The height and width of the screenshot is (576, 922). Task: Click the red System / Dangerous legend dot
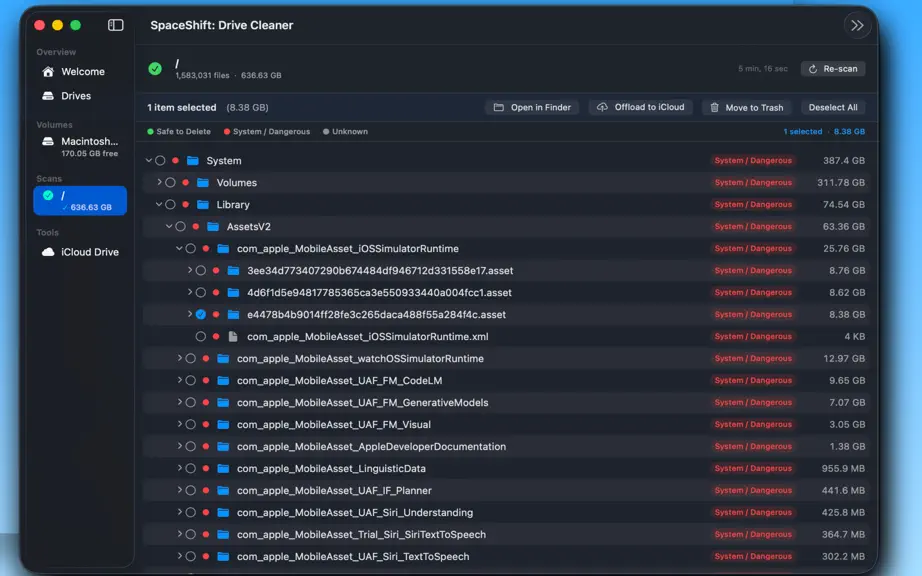pyautogui.click(x=227, y=132)
